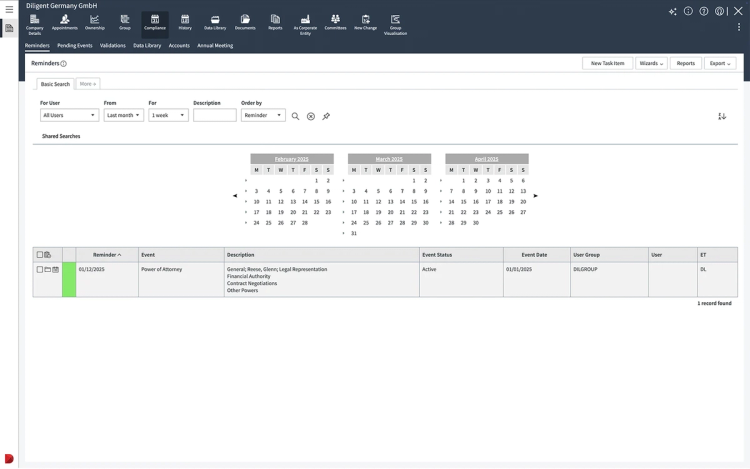Click the New Task Item button

pos(607,63)
